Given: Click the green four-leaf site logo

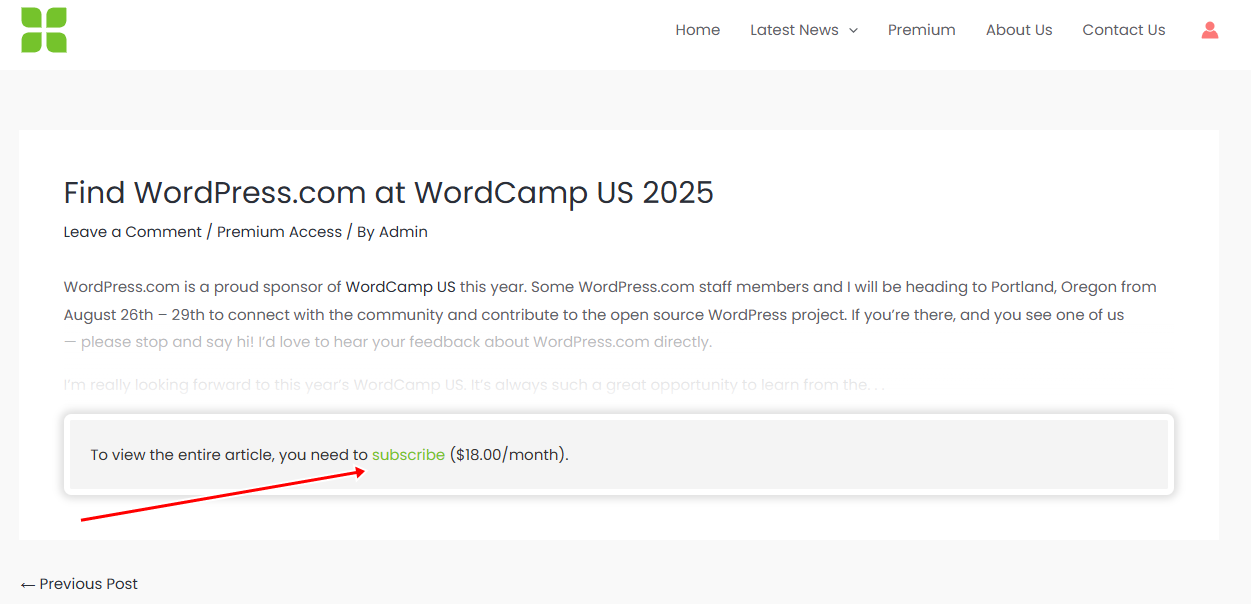Looking at the screenshot, I should point(44,30).
